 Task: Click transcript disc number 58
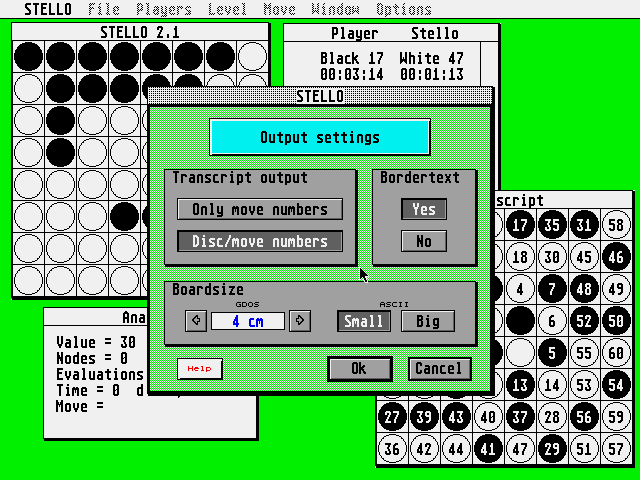click(616, 225)
